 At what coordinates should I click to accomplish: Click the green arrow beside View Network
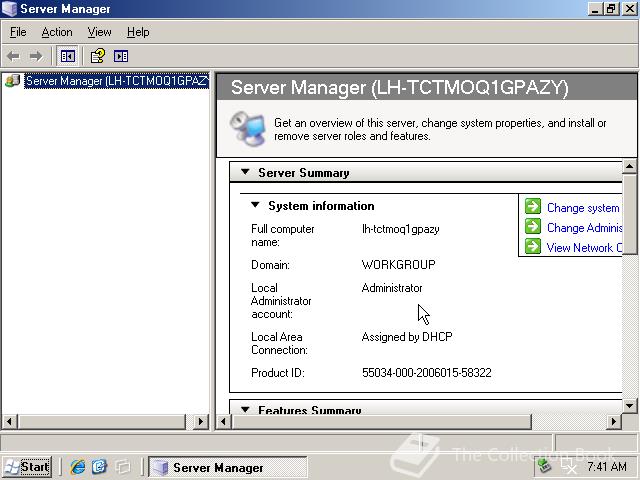[533, 246]
